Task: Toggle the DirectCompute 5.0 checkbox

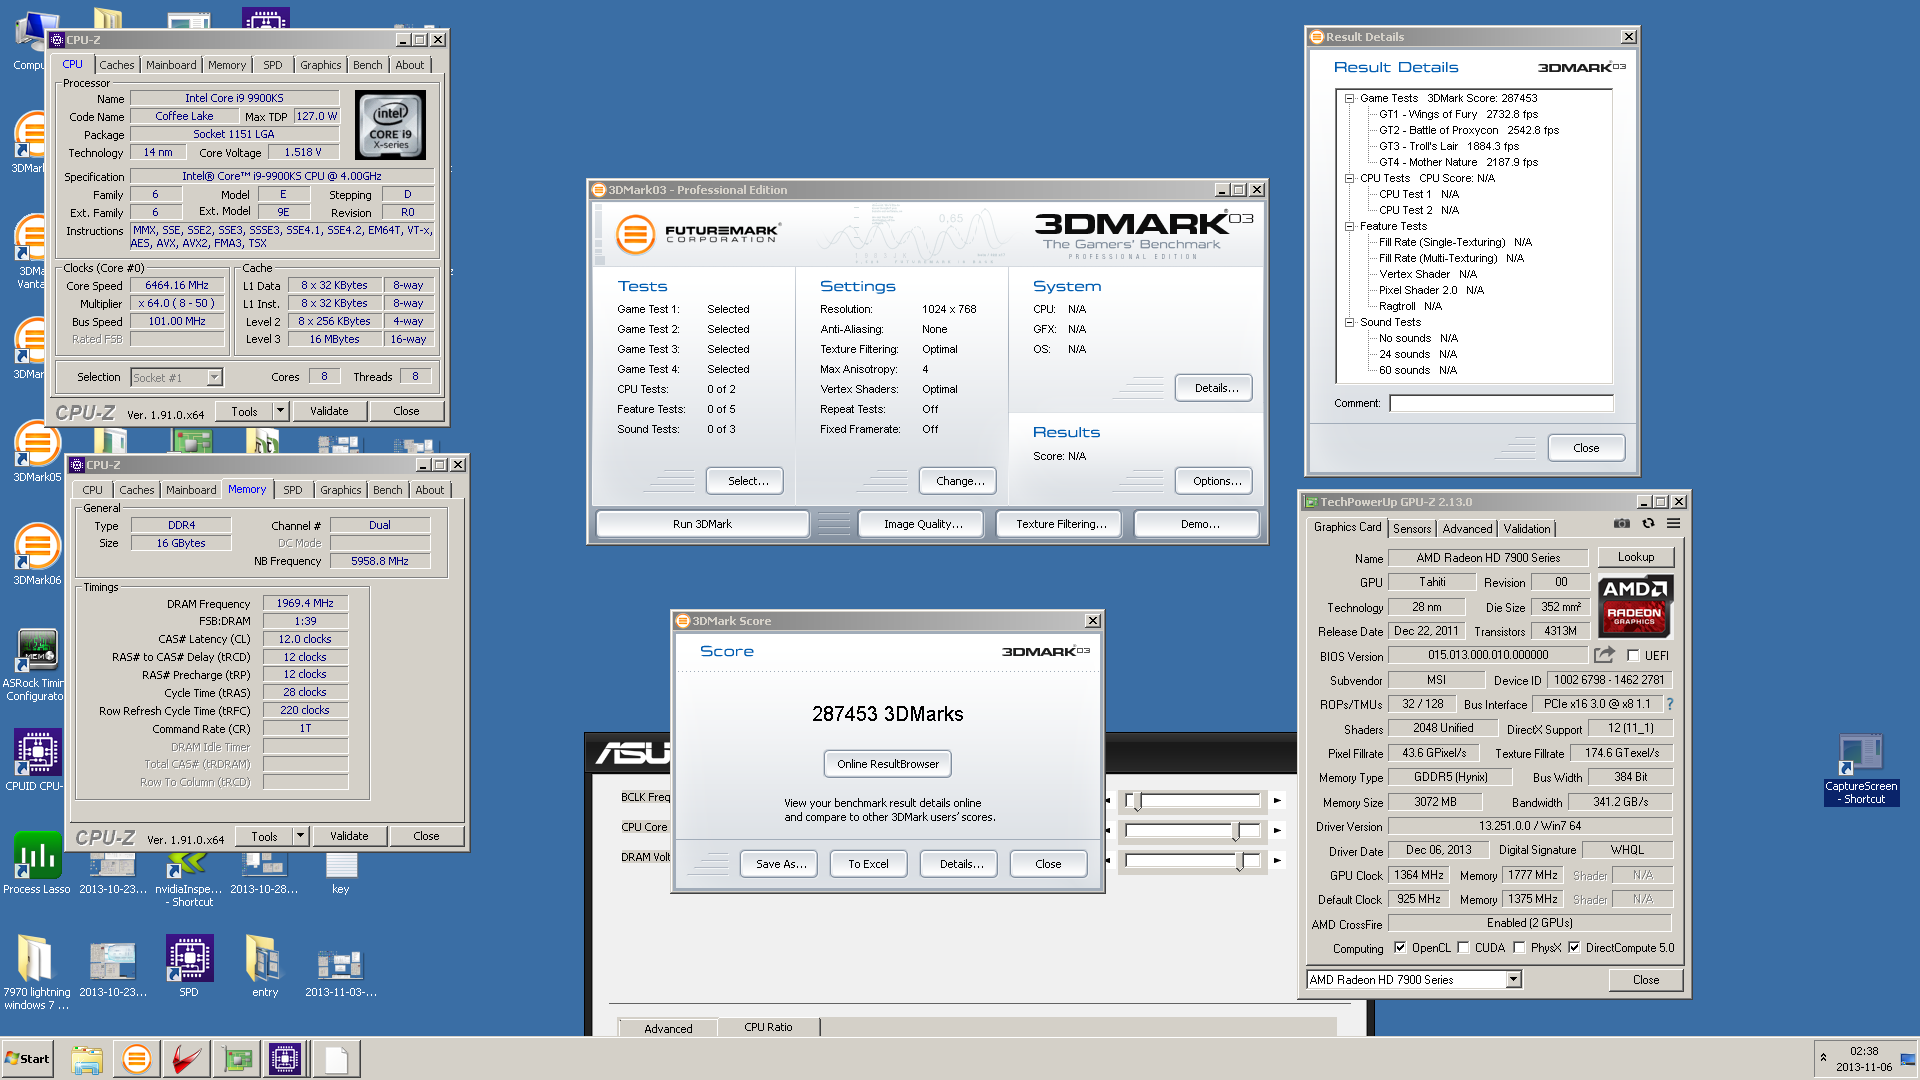Action: (1574, 948)
